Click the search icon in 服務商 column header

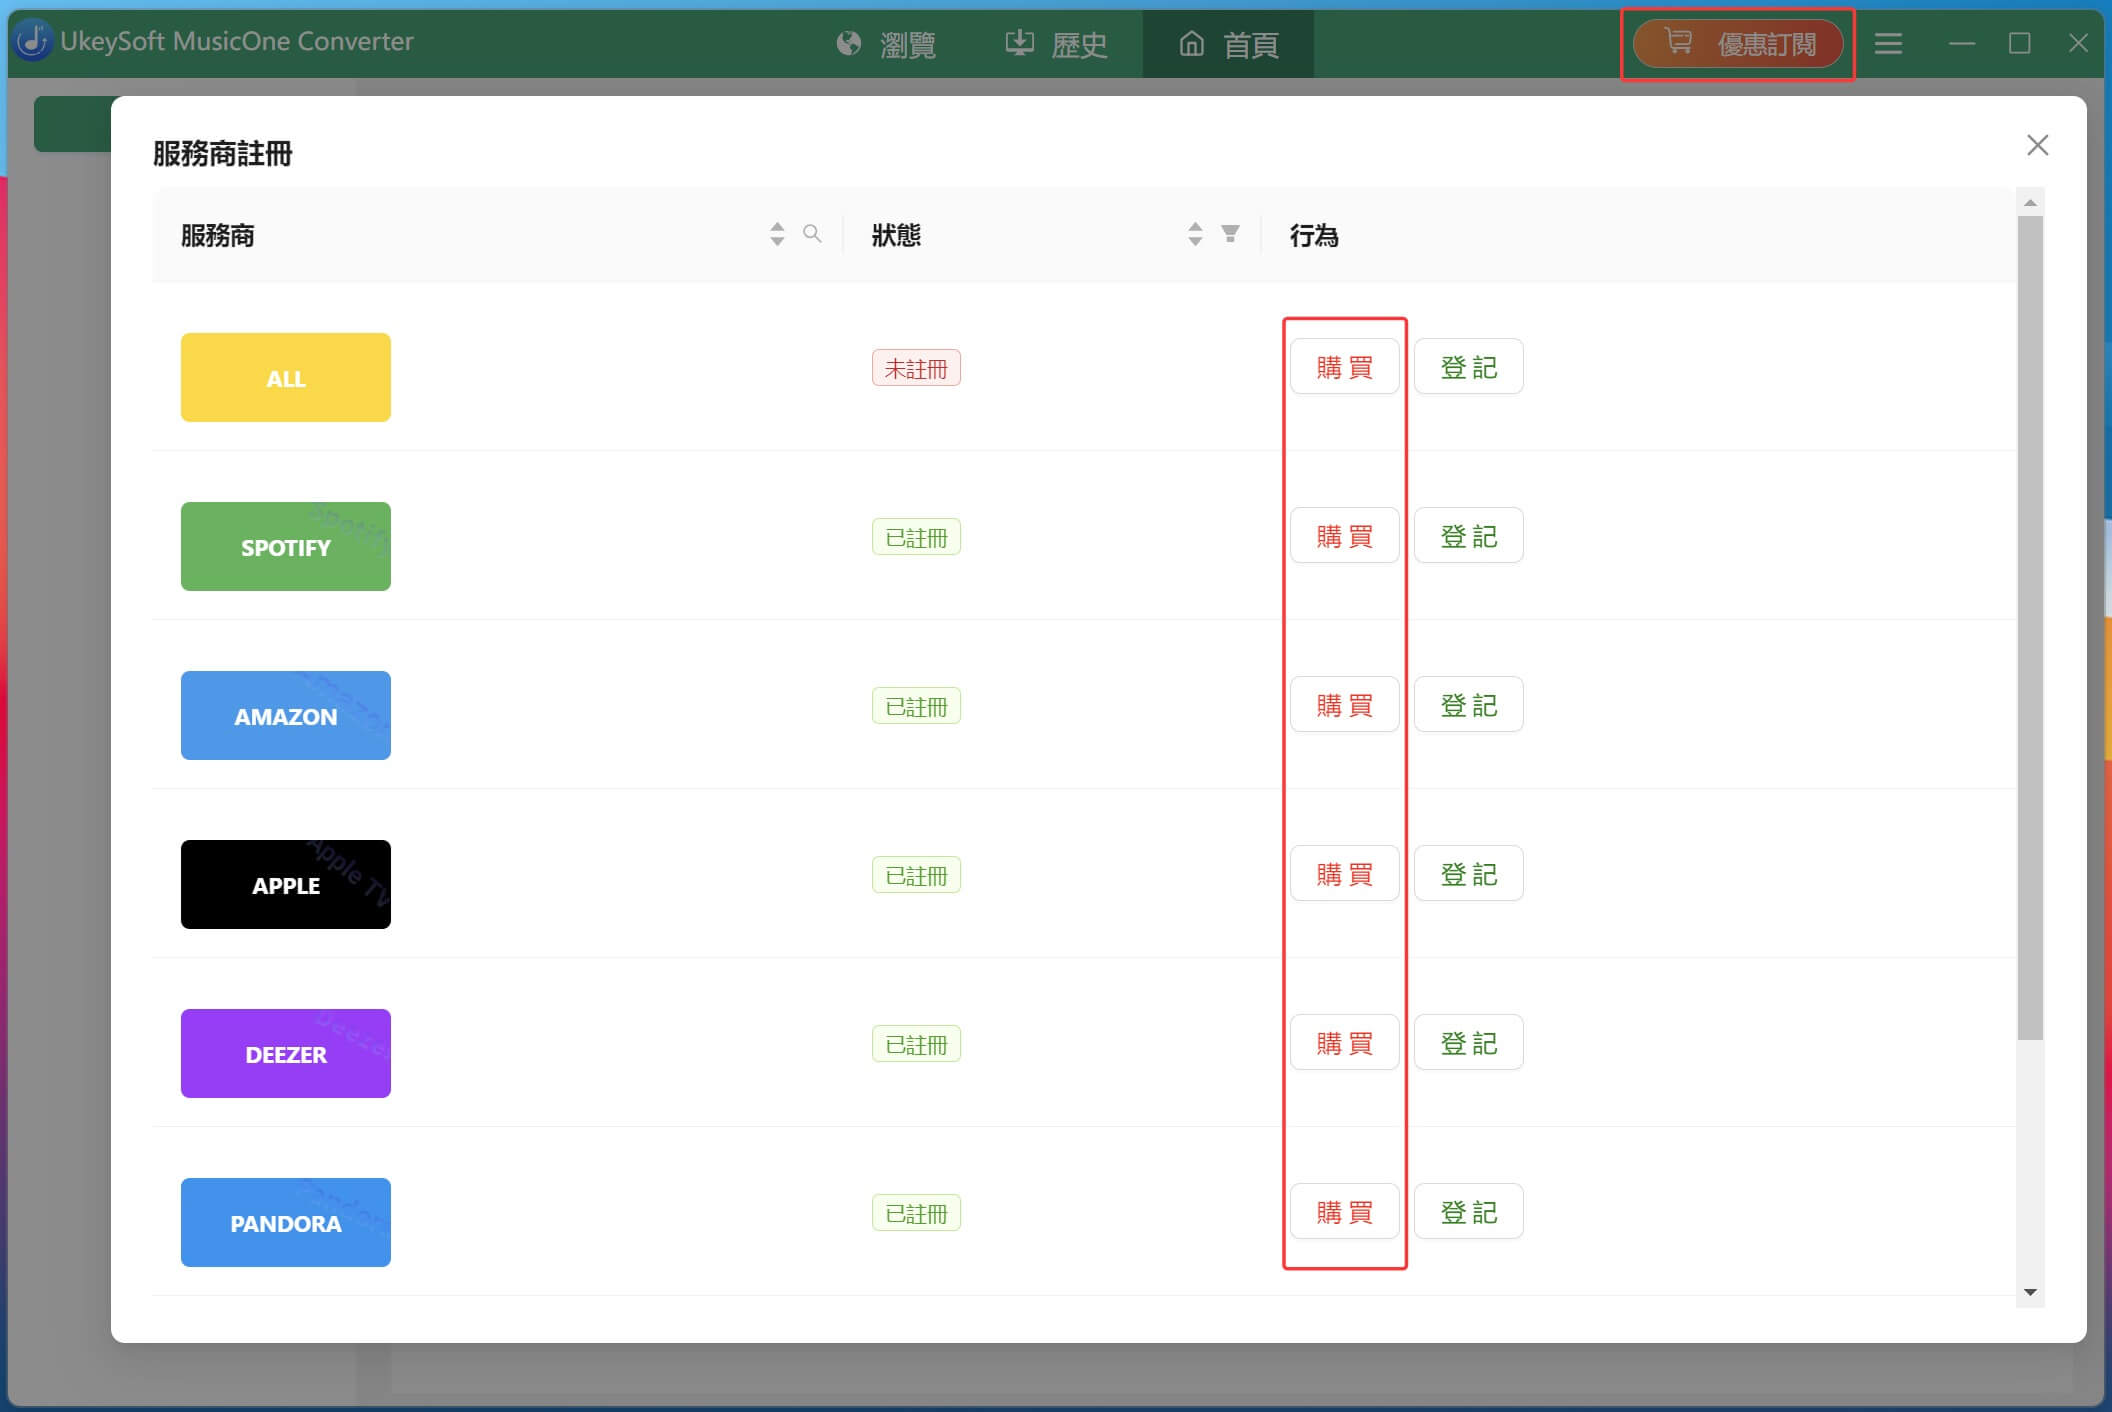coord(812,234)
